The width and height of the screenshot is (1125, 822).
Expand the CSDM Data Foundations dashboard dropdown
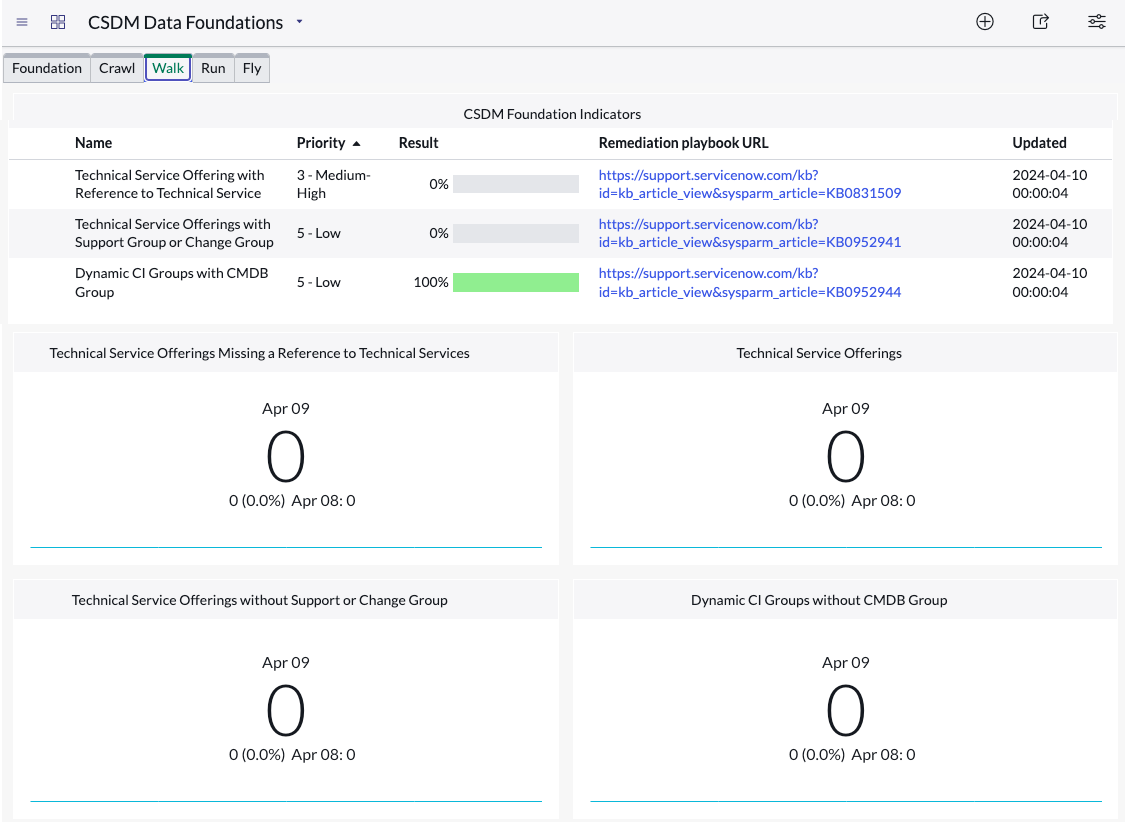[x=299, y=22]
